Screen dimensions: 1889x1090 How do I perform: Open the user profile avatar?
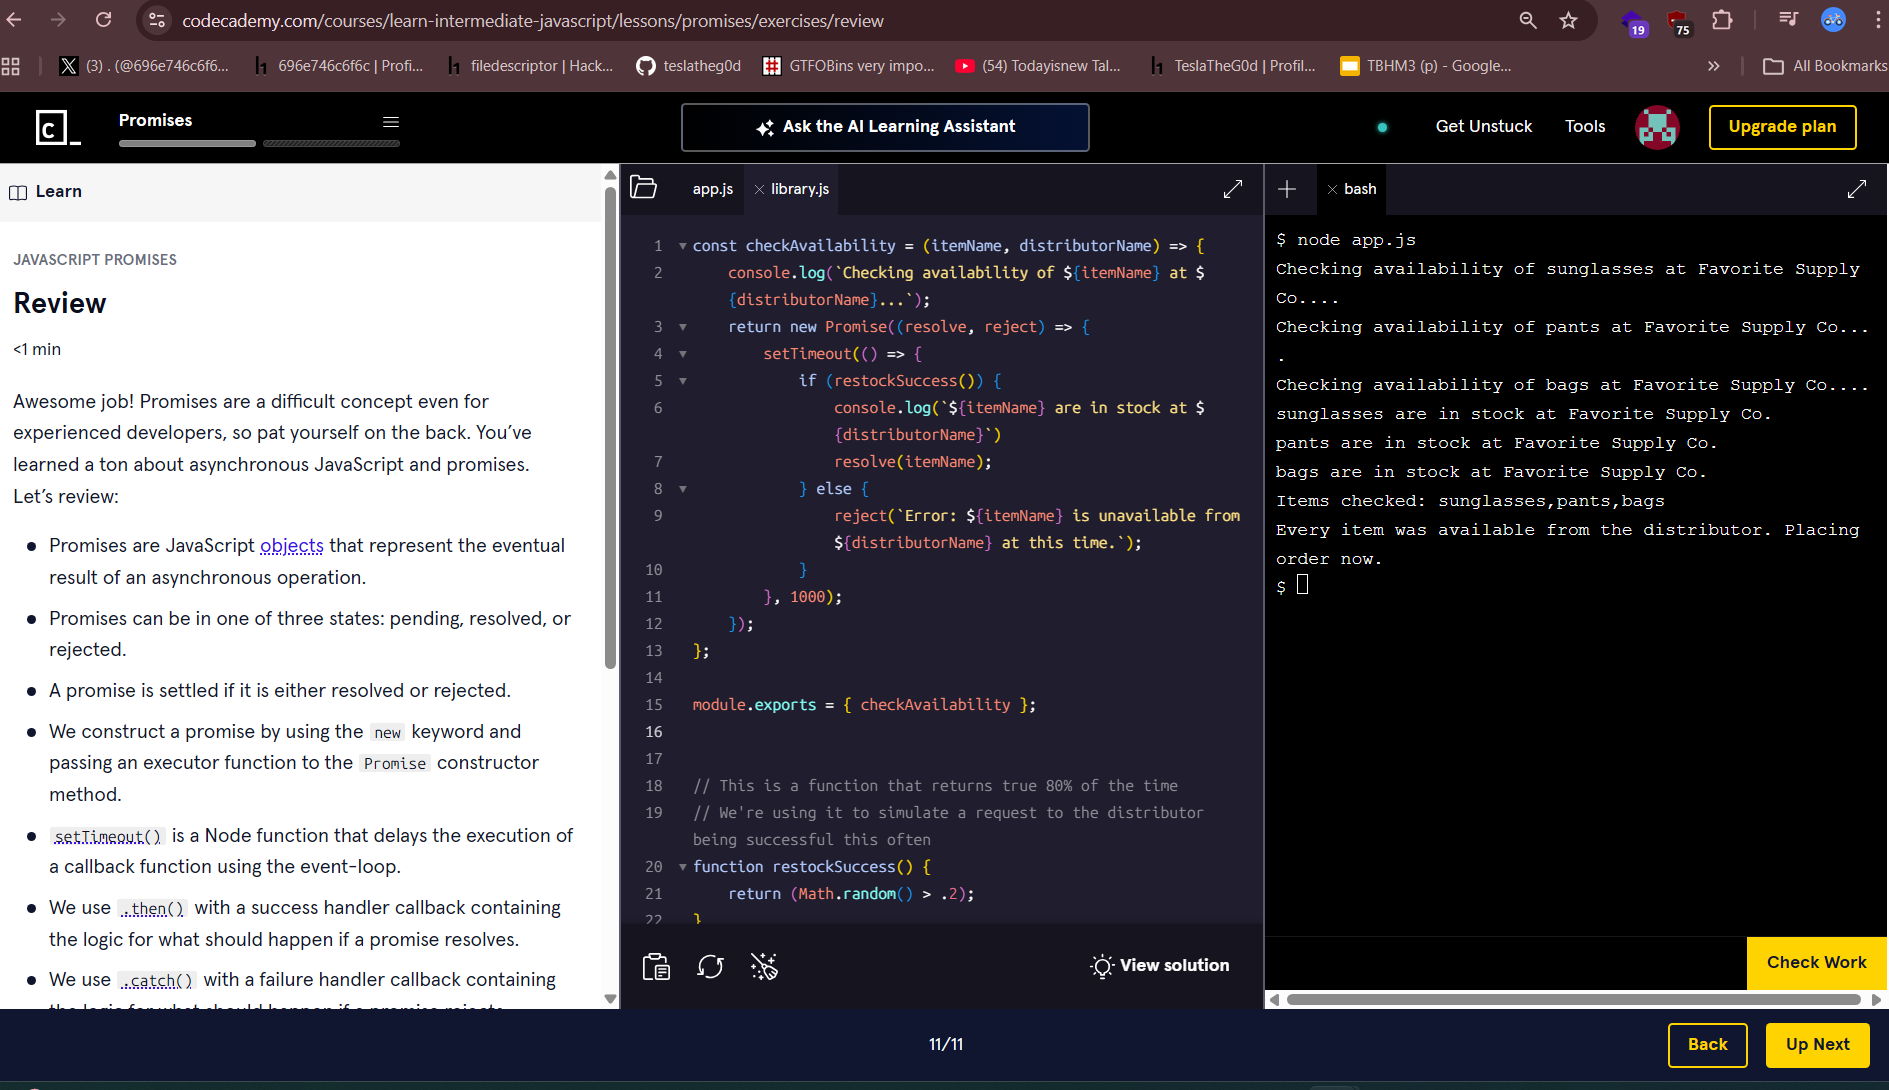tap(1656, 127)
